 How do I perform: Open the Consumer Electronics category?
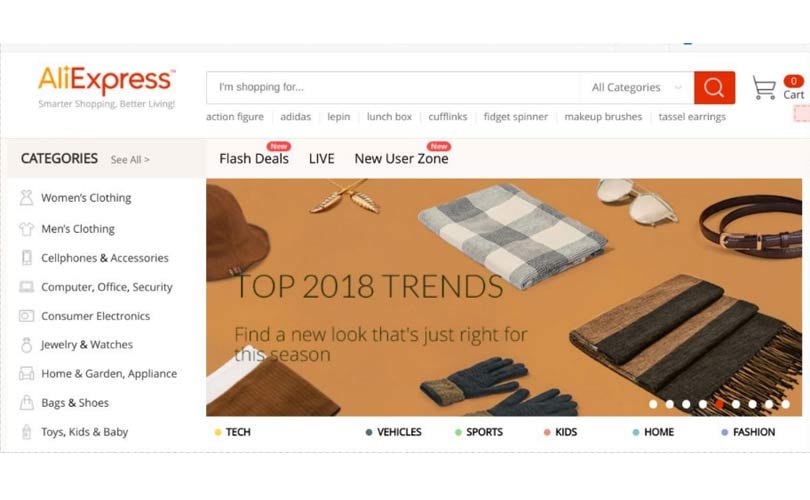[96, 316]
